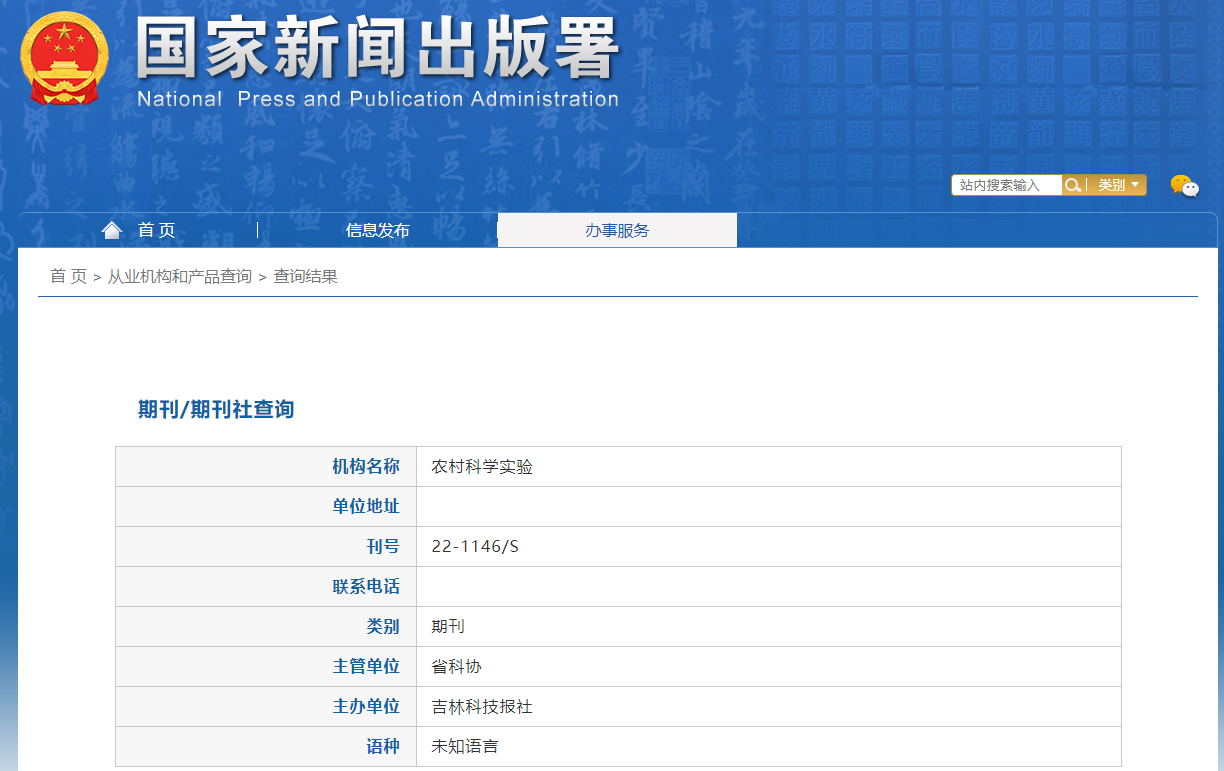Click the 22-1146/S journal number value
The width and height of the screenshot is (1224, 771).
pos(475,547)
